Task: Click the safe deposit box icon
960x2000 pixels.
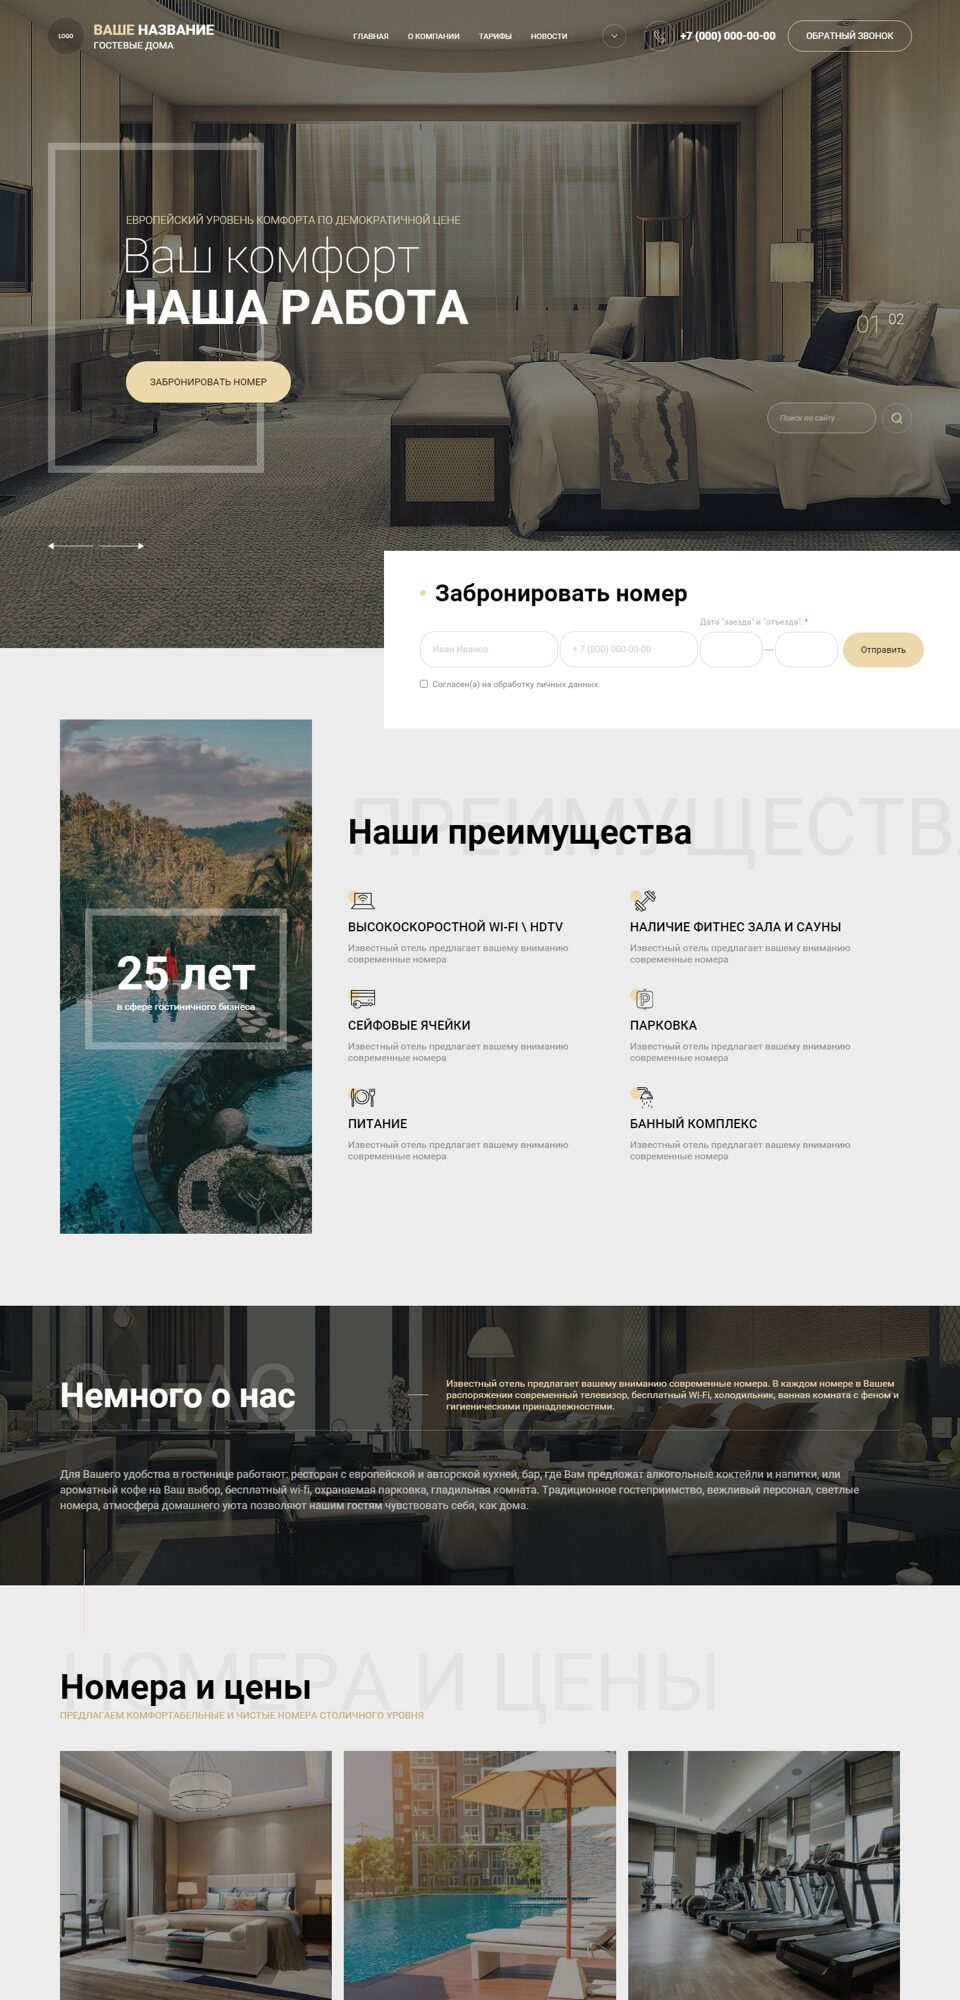Action: pyautogui.click(x=362, y=998)
